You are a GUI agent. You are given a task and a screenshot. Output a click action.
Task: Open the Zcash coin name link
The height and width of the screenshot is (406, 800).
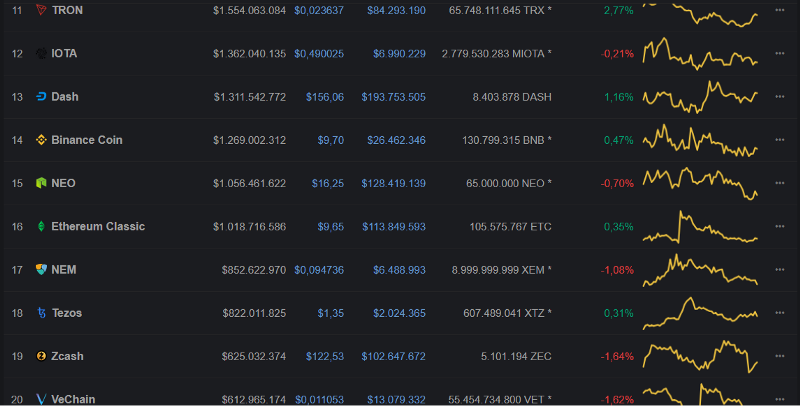click(x=67, y=356)
